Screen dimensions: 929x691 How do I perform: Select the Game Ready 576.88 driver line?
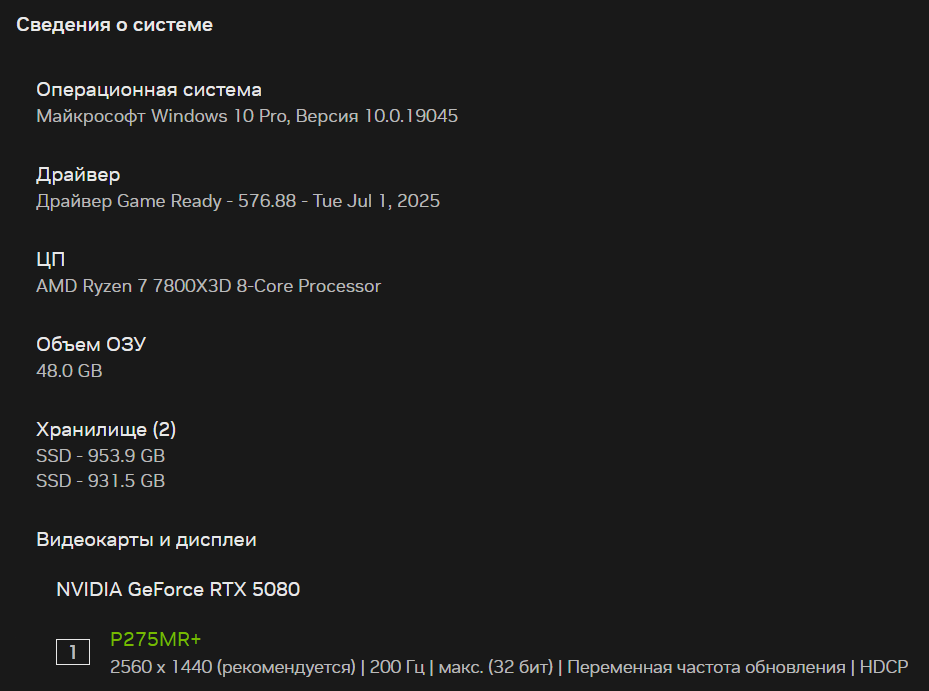coord(238,201)
